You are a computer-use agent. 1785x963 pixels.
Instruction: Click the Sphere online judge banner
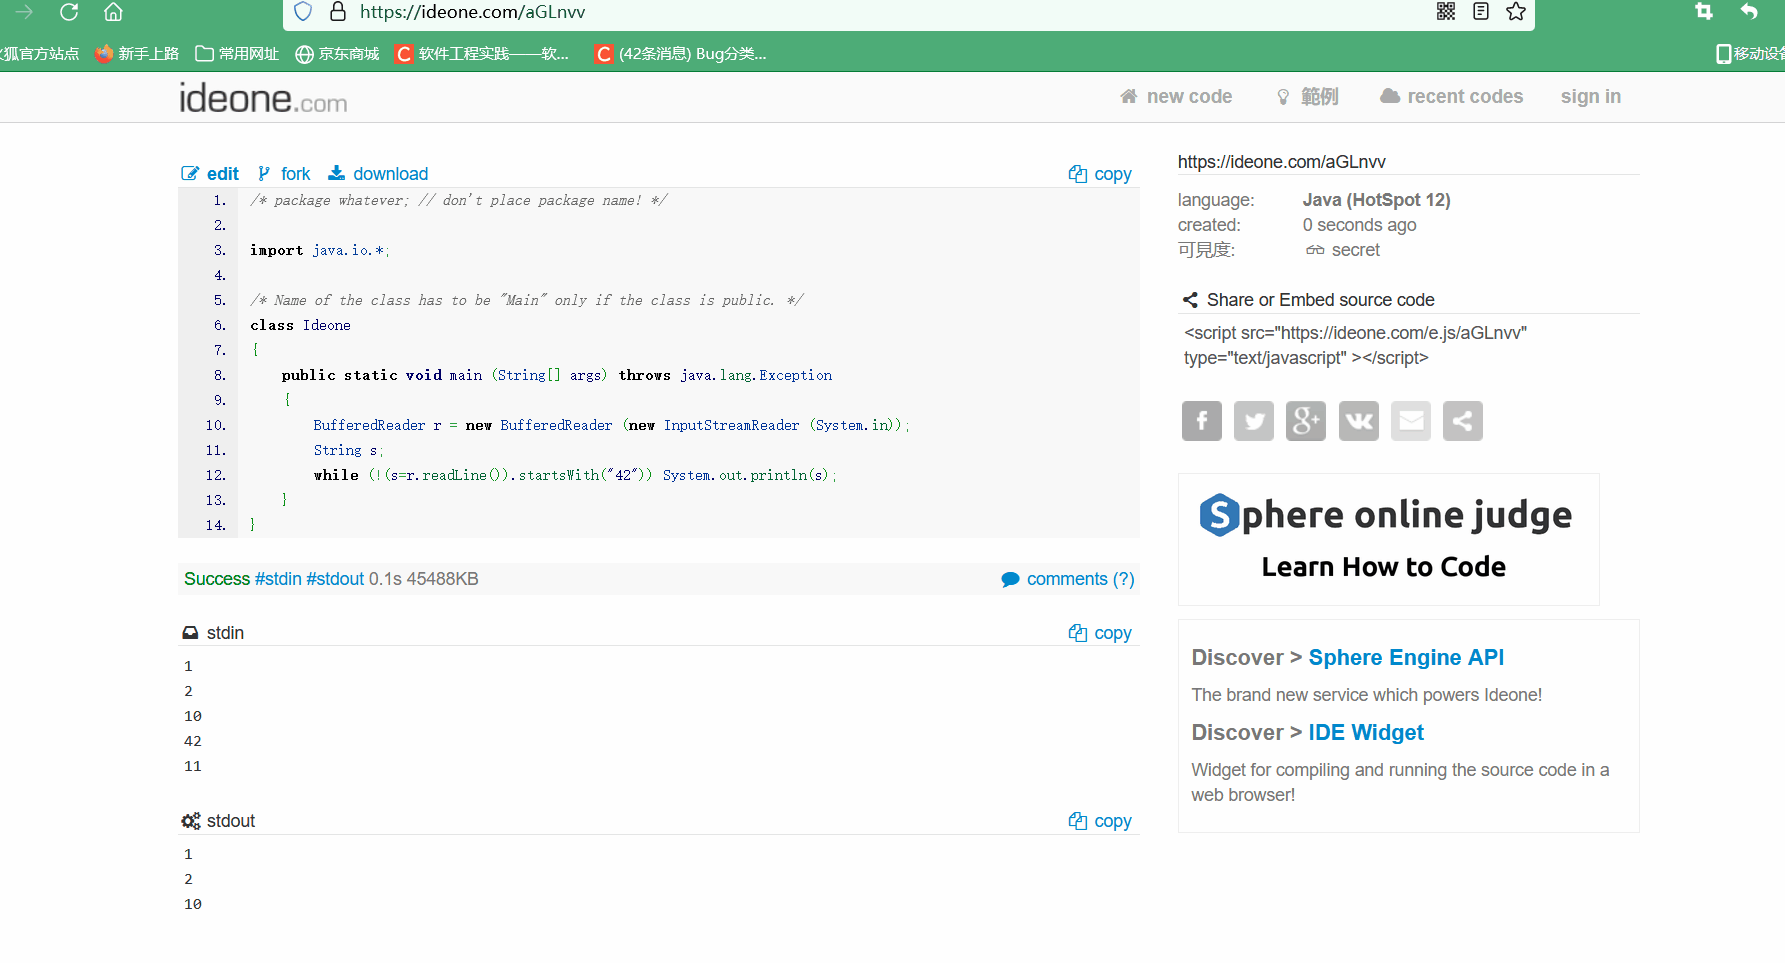1388,539
